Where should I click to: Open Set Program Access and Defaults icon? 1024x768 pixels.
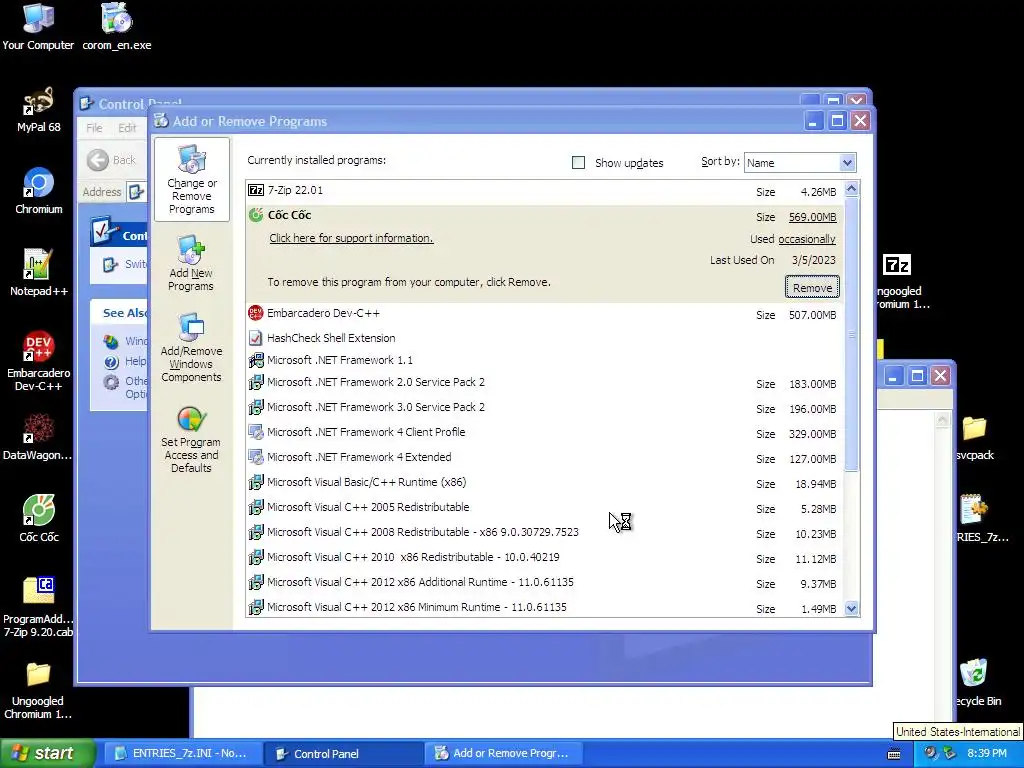191,440
